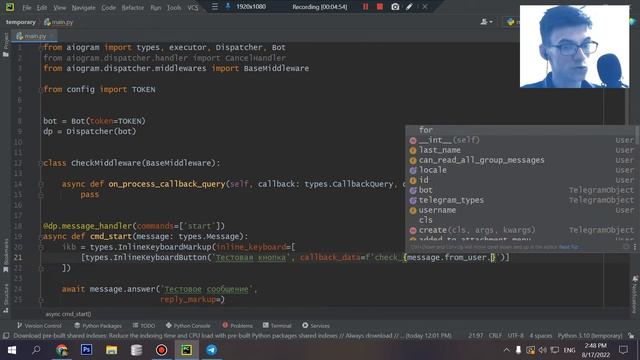Viewport: 640px width, 360px height.
Task: Select username in the completion popup
Action: point(521,210)
